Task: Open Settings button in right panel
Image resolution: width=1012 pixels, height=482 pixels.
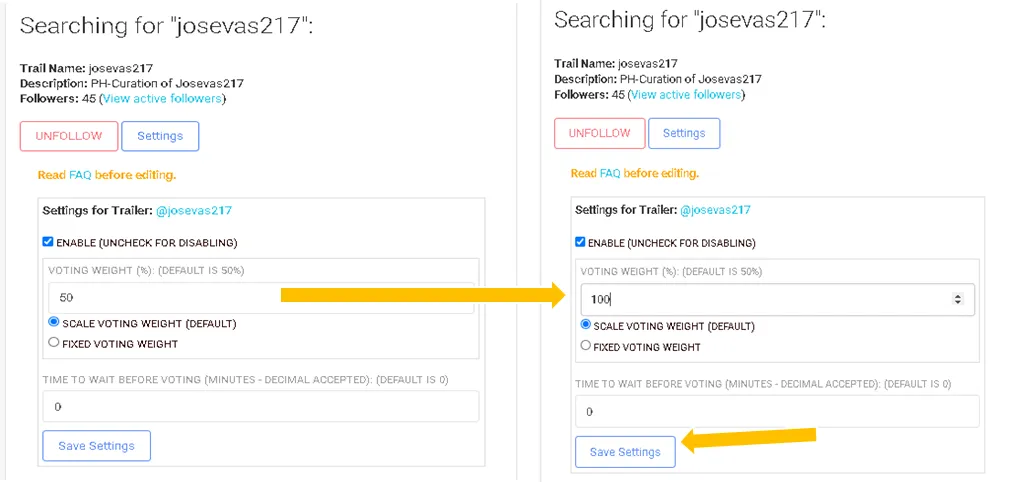Action: pyautogui.click(x=684, y=134)
